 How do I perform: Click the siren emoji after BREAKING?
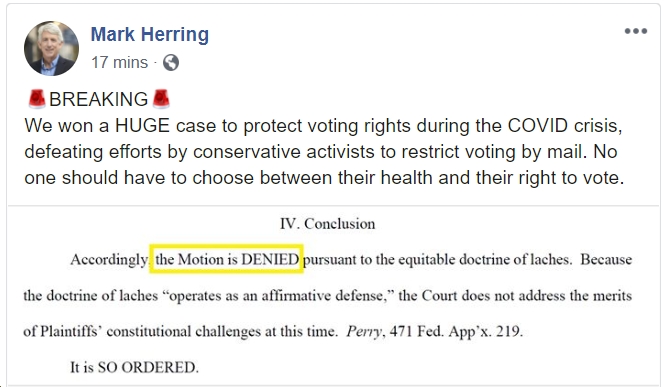coord(161,99)
